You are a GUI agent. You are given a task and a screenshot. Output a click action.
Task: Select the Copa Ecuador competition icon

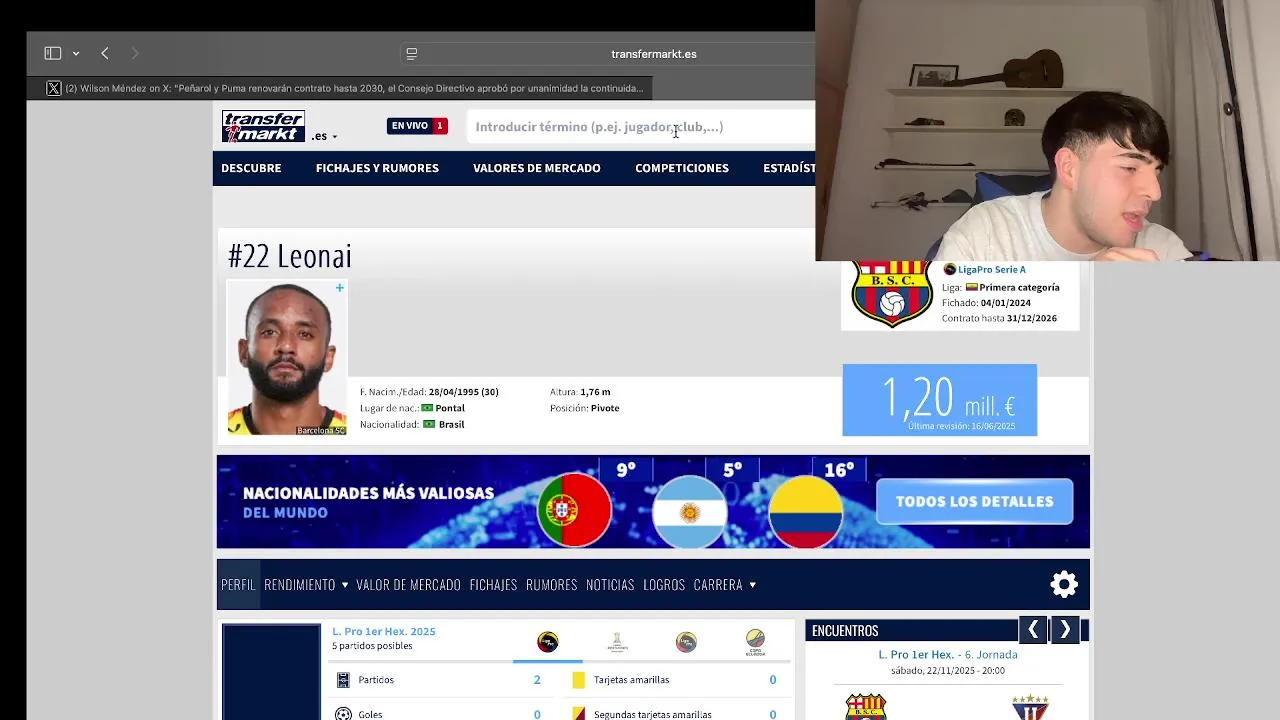[x=755, y=641]
